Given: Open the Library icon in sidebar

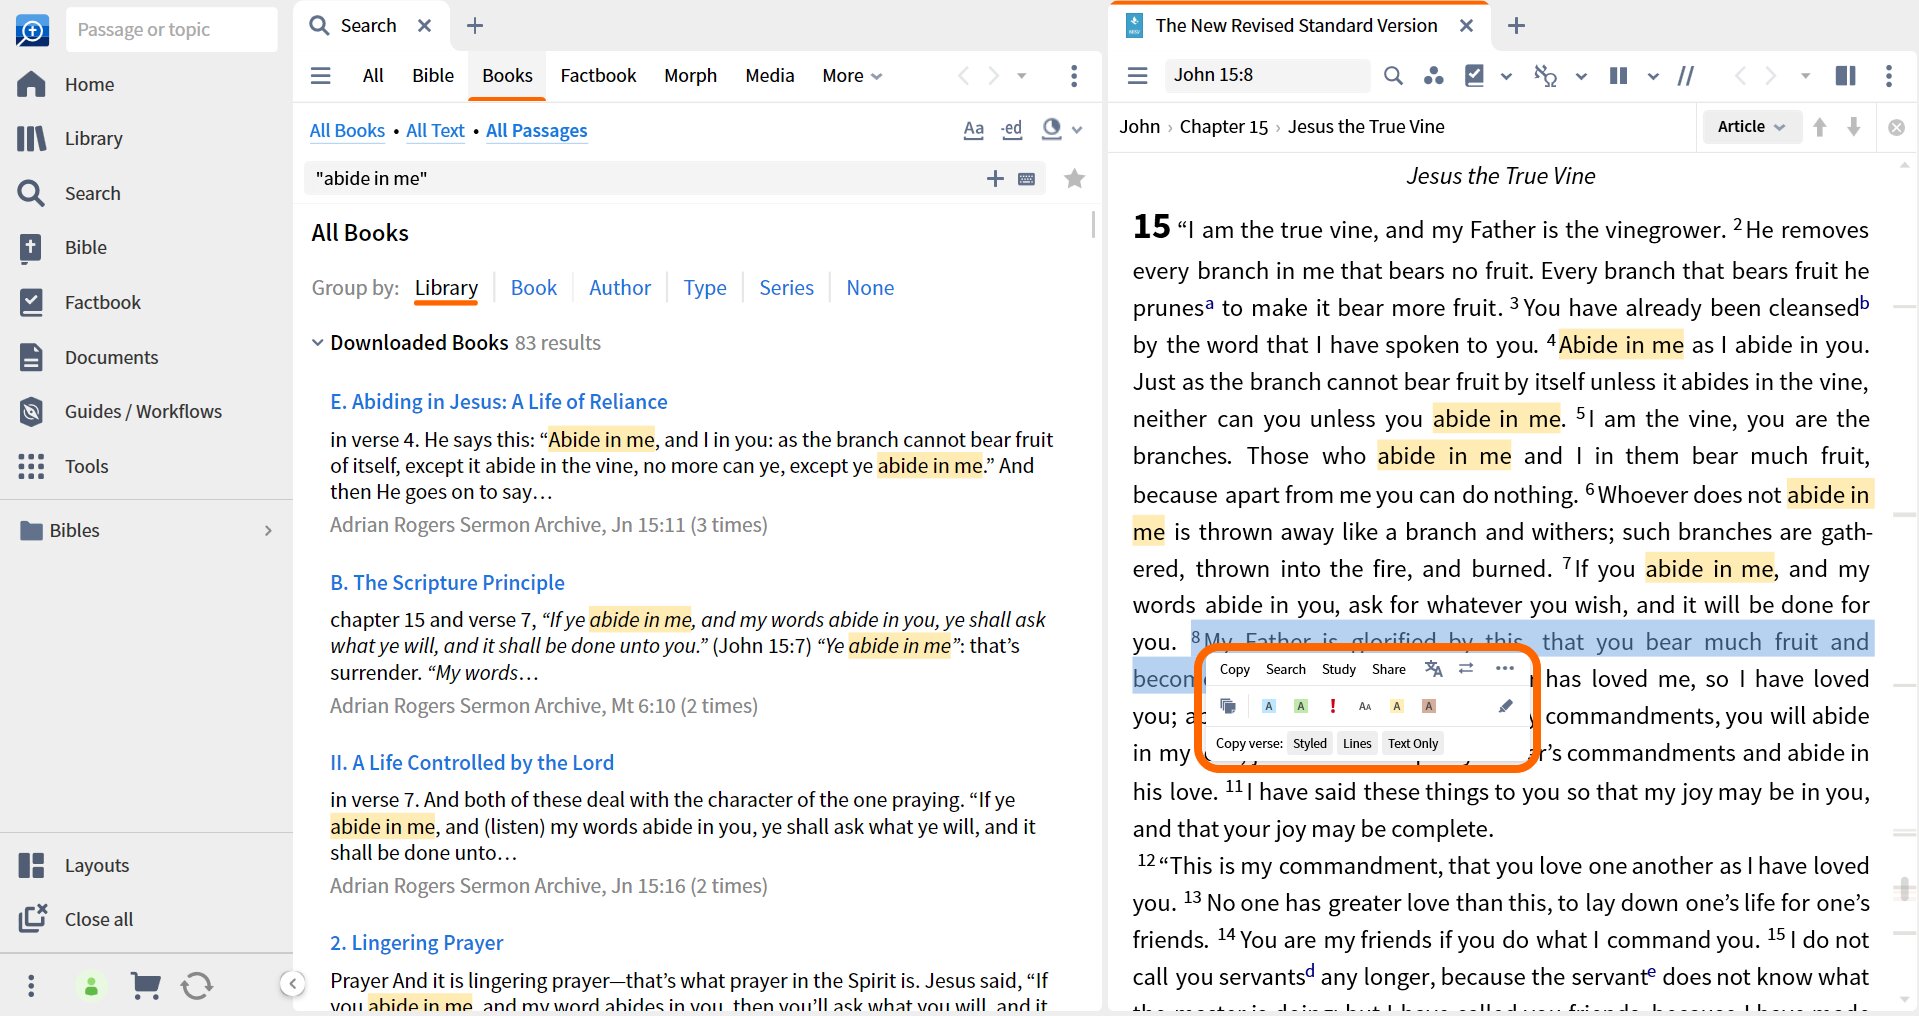Looking at the screenshot, I should [x=31, y=138].
